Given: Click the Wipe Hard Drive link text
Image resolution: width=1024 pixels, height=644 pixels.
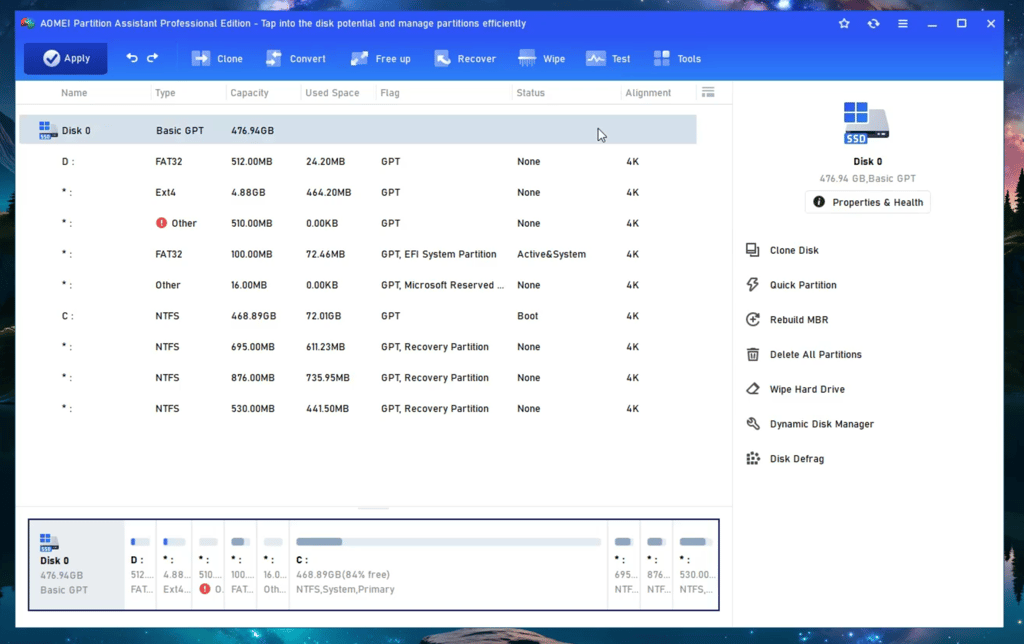Looking at the screenshot, I should [x=807, y=389].
